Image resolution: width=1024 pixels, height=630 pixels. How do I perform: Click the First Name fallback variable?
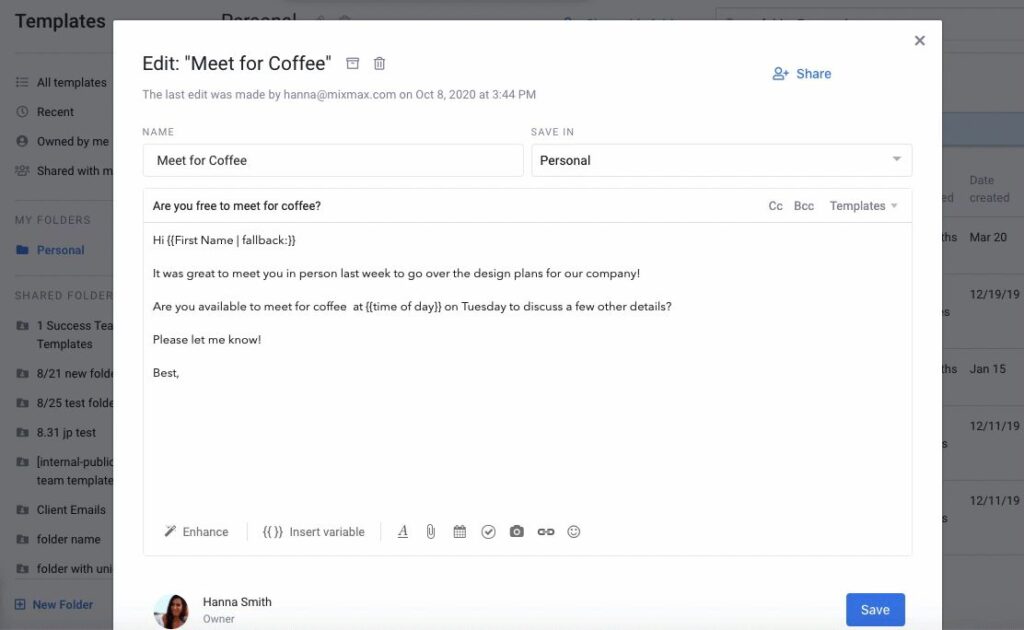point(231,240)
